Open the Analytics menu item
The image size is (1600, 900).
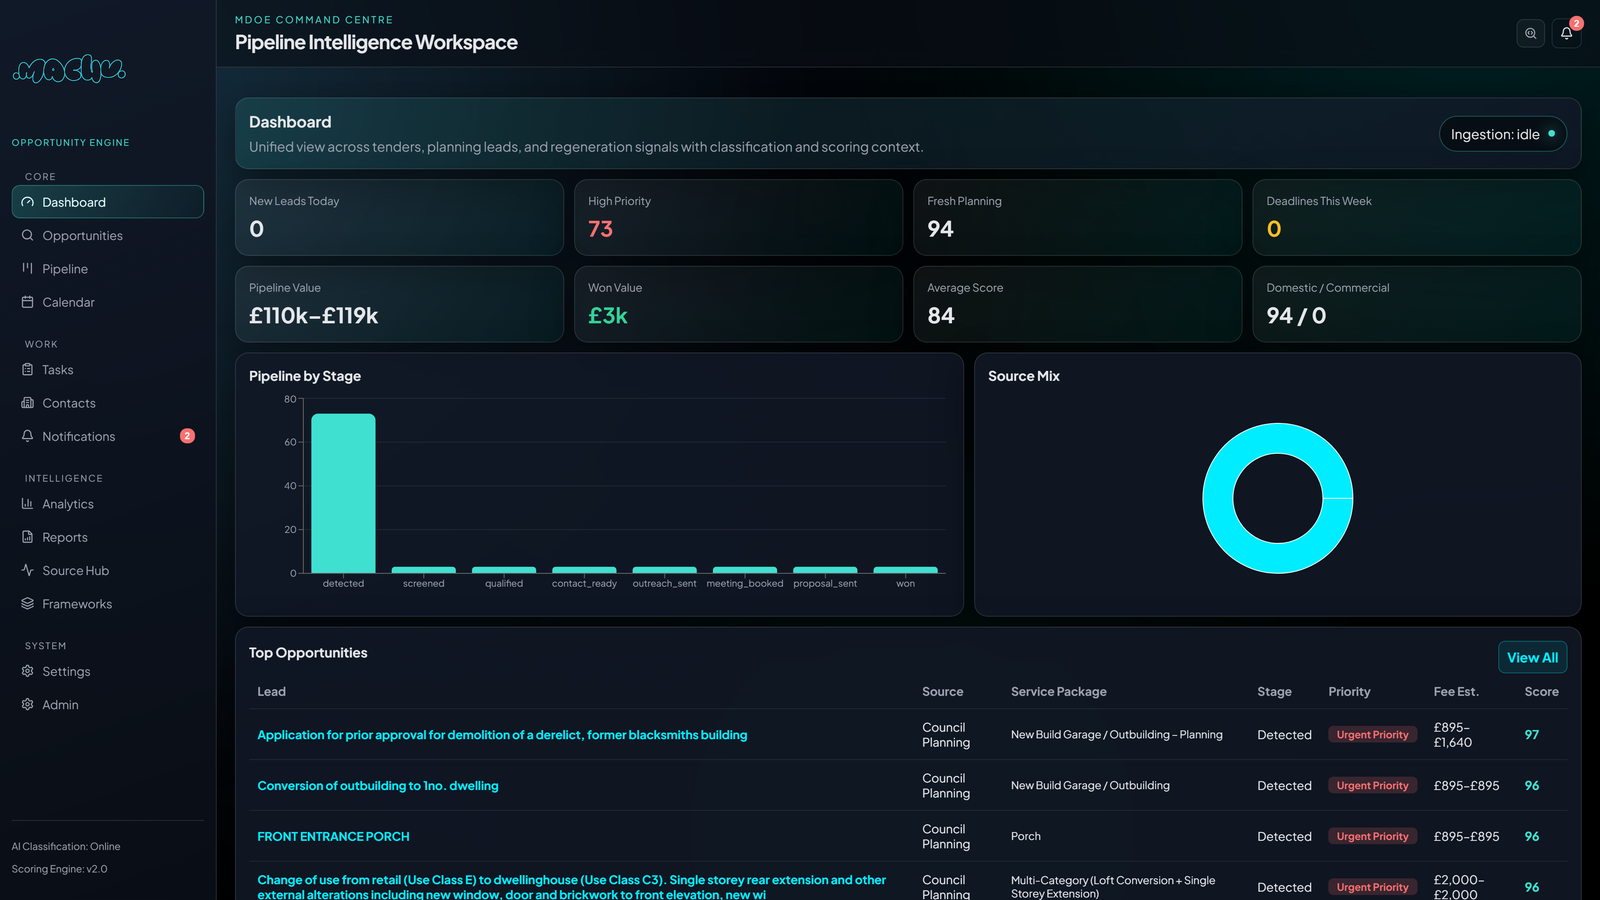(x=108, y=504)
